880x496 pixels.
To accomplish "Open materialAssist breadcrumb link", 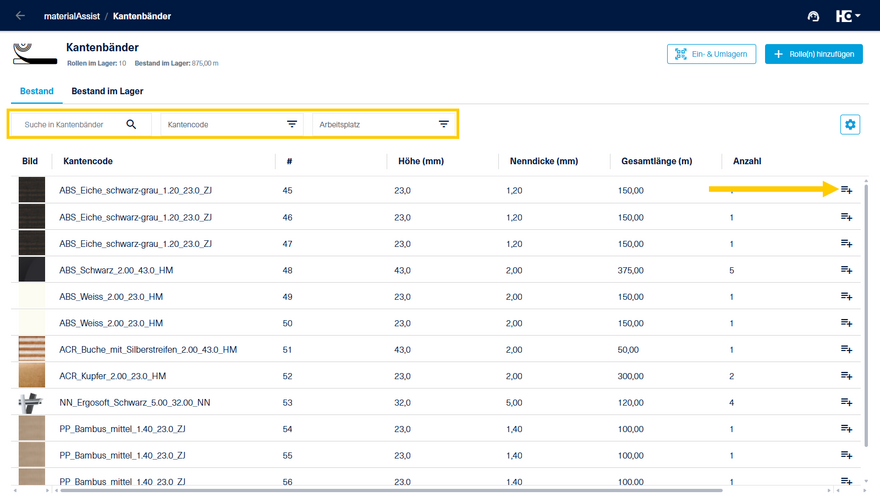I will (72, 16).
